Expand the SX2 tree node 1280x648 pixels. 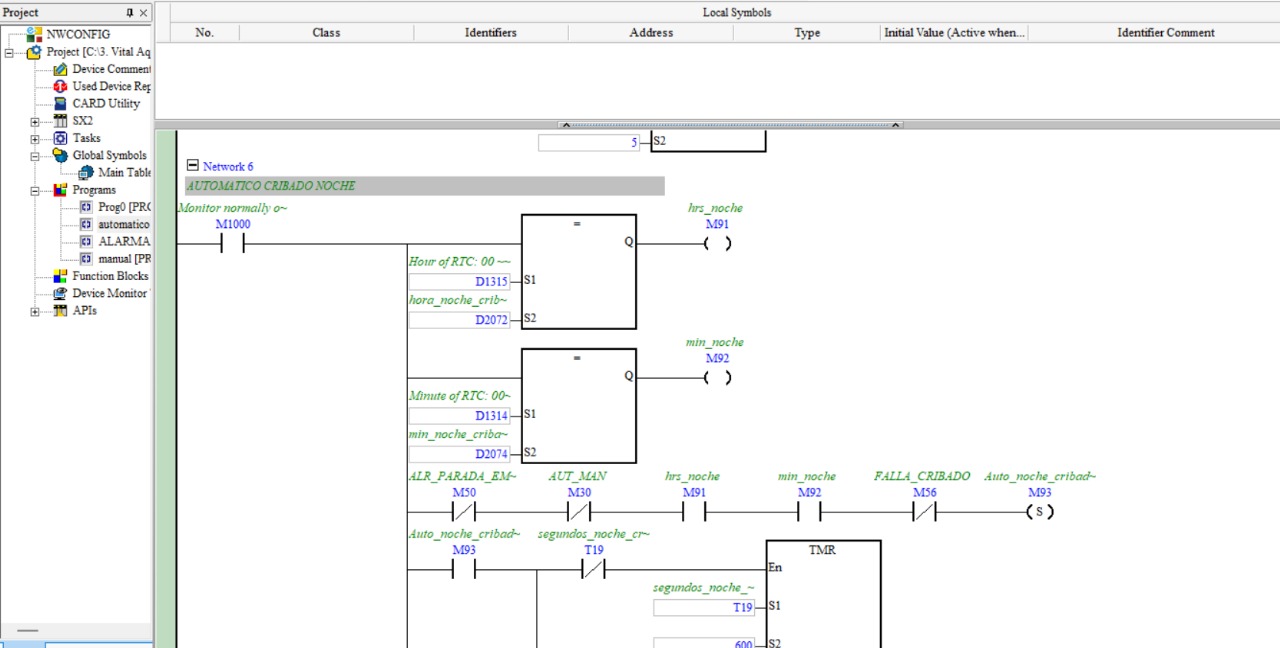pyautogui.click(x=35, y=121)
